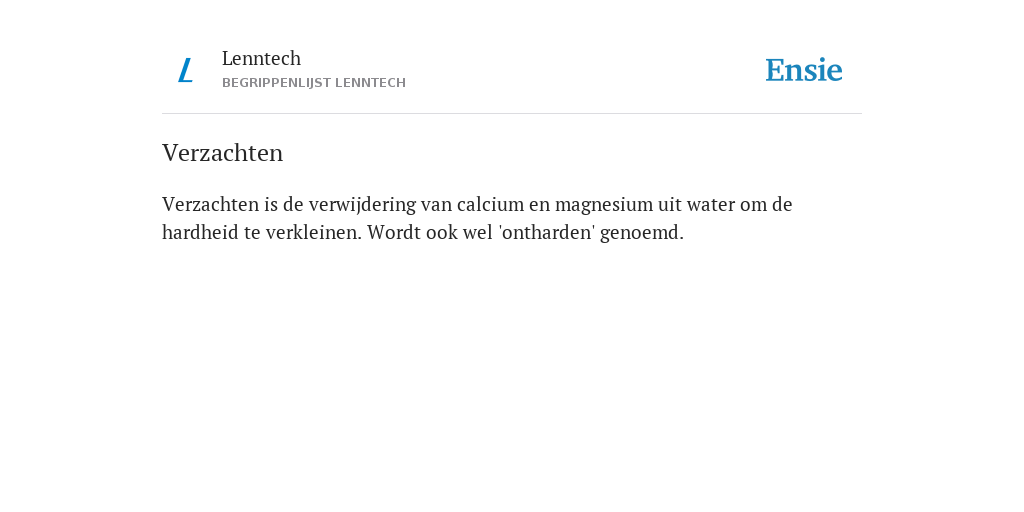1024x512 pixels.
Task: Select the BEGRIPPENLIJST LENNTECH subtitle
Action: [314, 83]
